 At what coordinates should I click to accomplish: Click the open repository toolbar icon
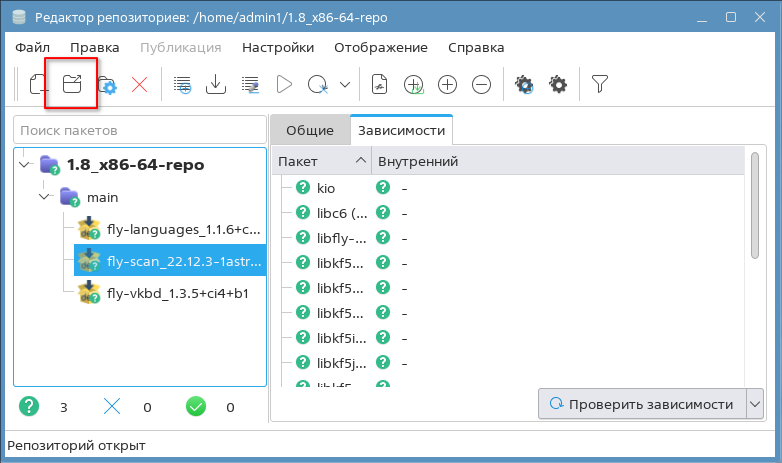72,84
